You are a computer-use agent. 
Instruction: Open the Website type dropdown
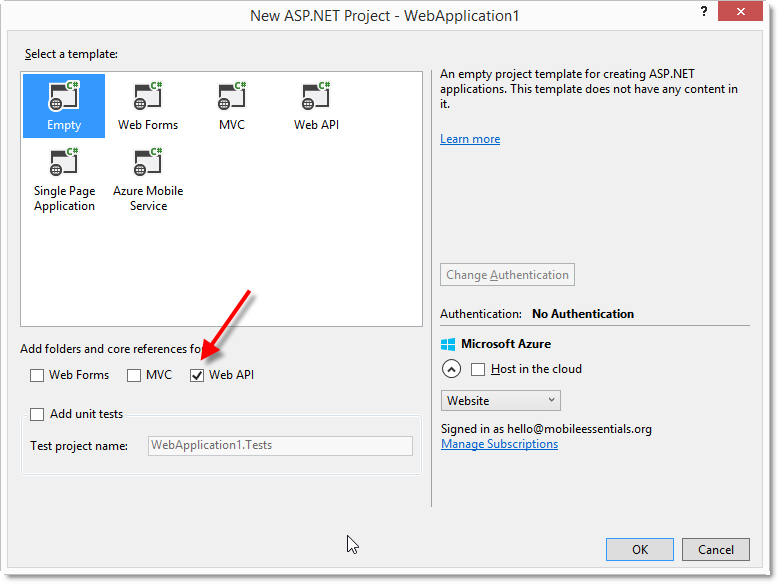[500, 401]
